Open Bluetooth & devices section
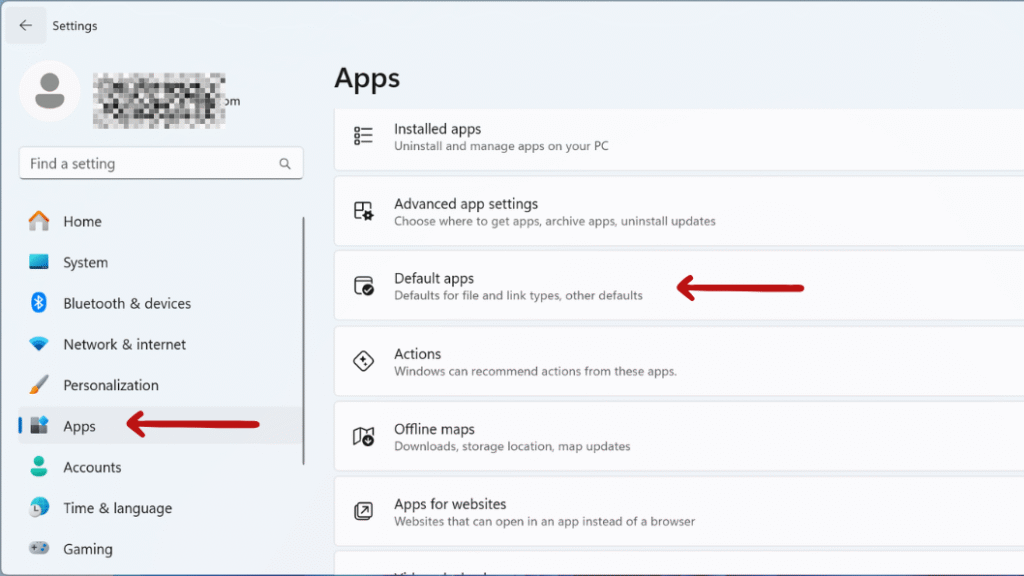Viewport: 1024px width, 576px height. tap(161, 304)
